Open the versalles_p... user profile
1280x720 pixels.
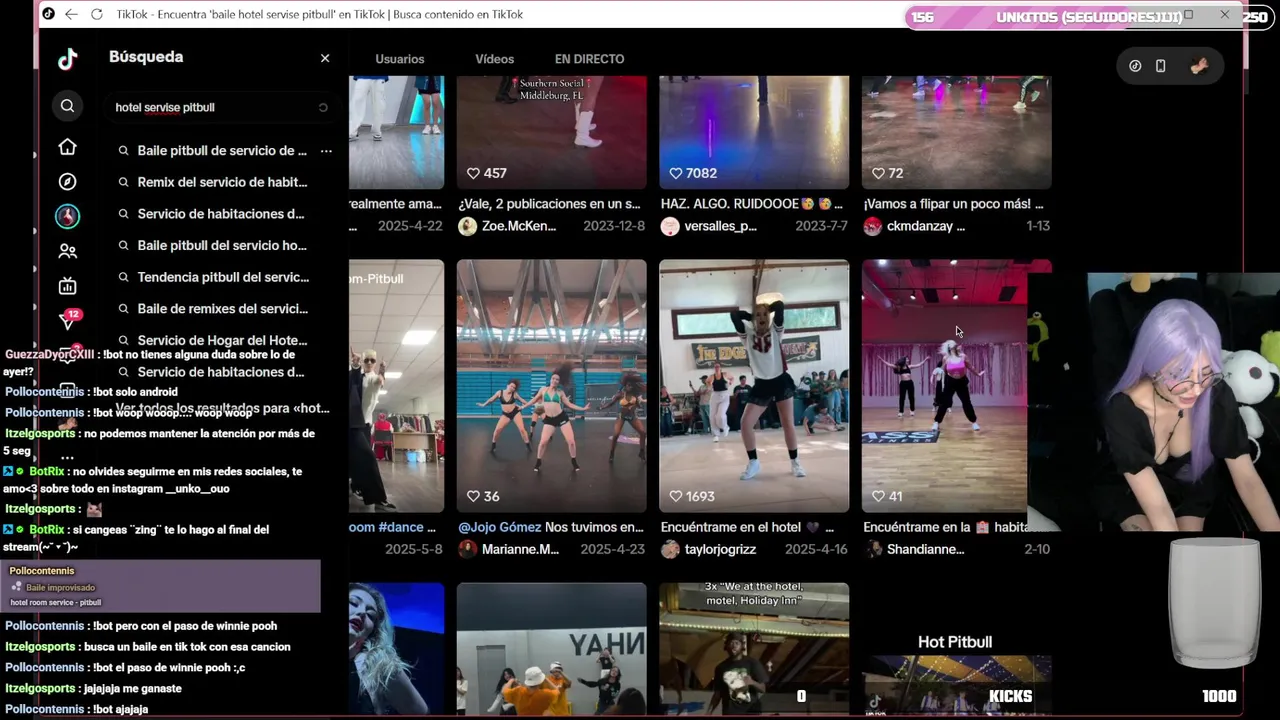[x=720, y=226]
